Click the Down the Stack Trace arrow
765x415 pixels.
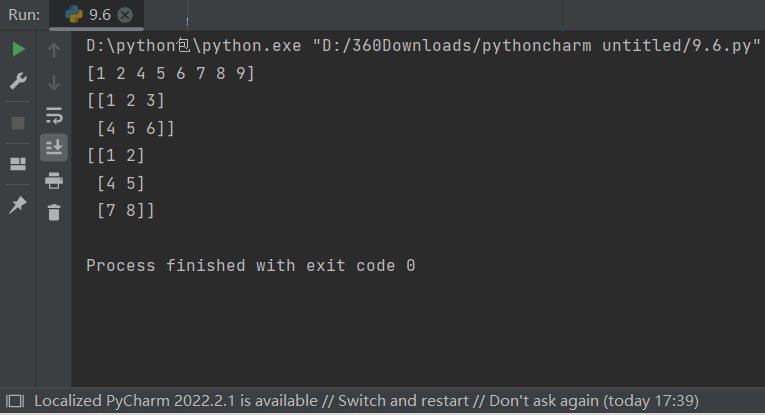(x=54, y=82)
